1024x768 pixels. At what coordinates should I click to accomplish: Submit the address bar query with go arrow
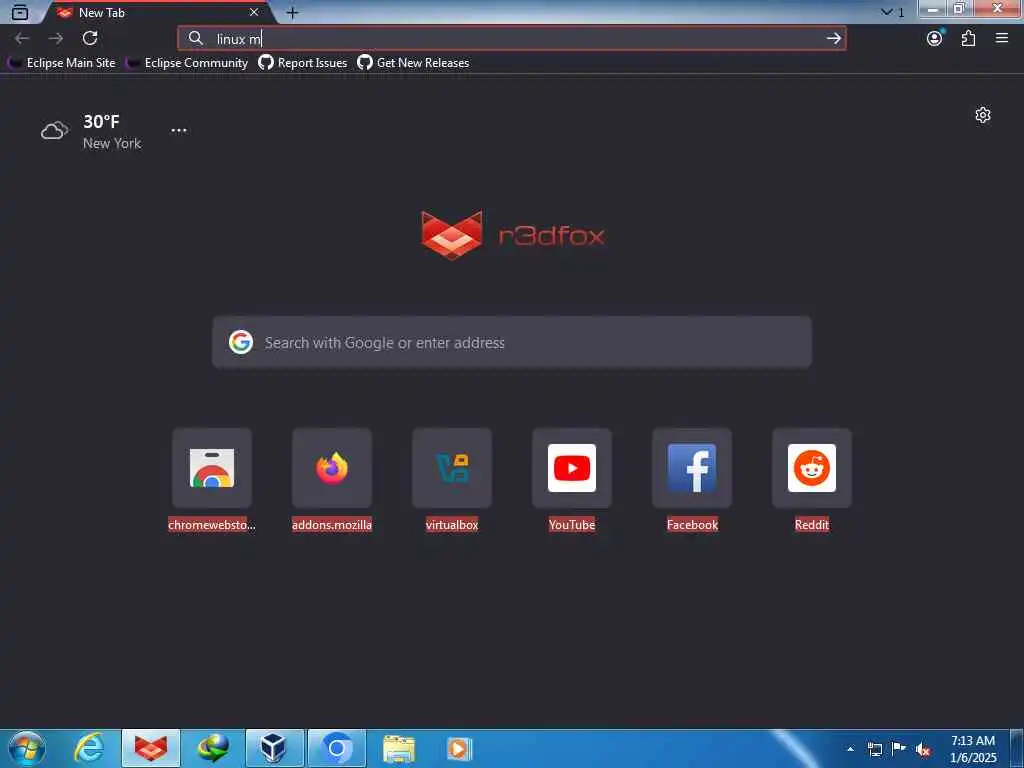tap(833, 39)
